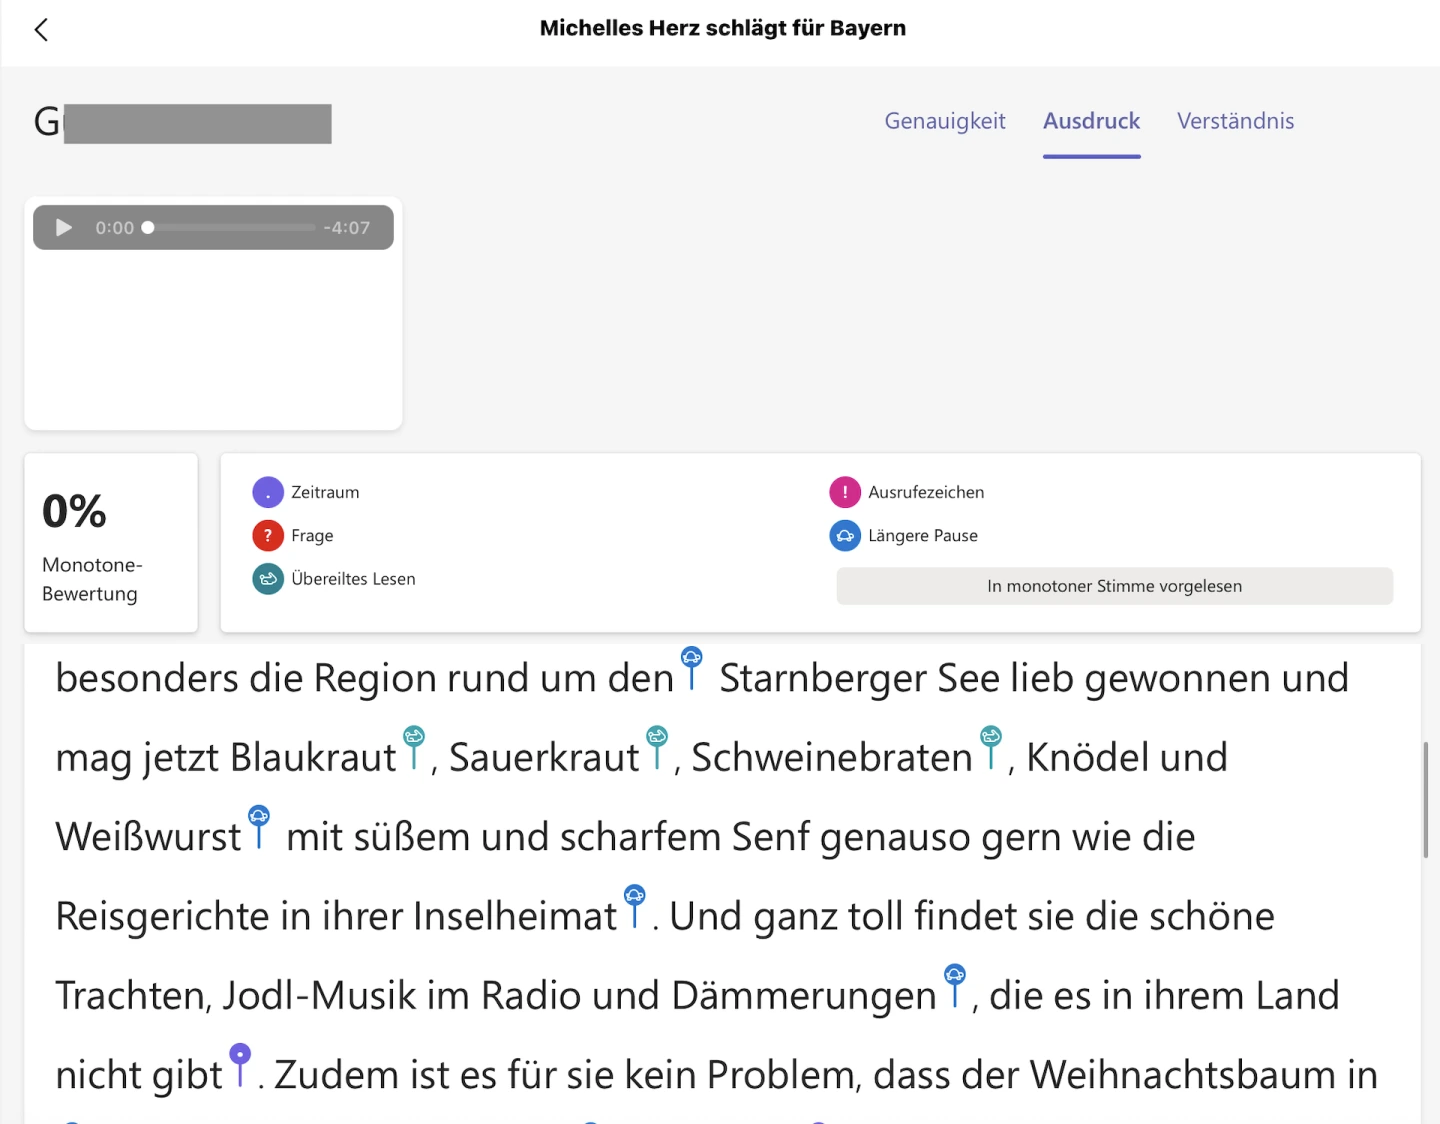Click the back arrow at top left
This screenshot has height=1124, width=1440.
[41, 30]
